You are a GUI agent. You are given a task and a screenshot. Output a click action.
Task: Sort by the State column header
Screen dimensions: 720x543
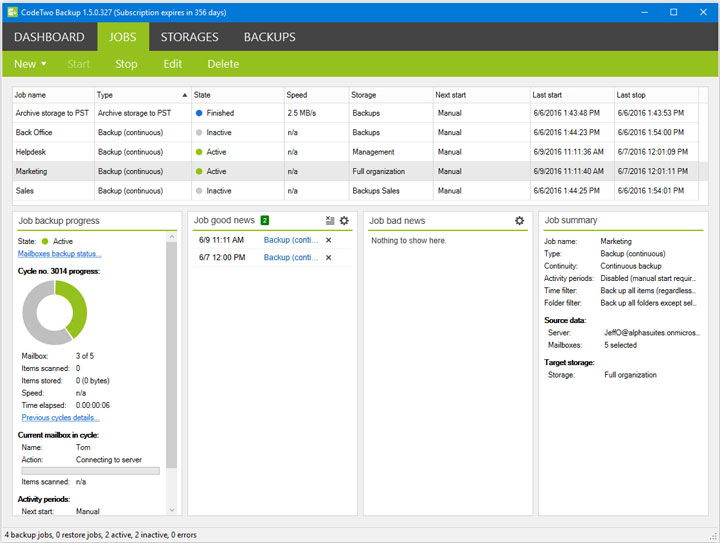(x=237, y=95)
